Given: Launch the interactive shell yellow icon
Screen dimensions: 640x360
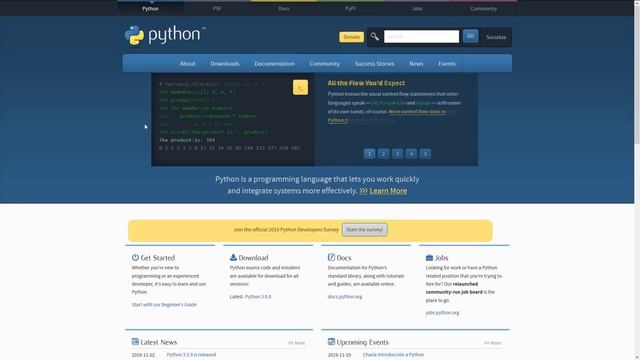Looking at the screenshot, I should coord(300,87).
